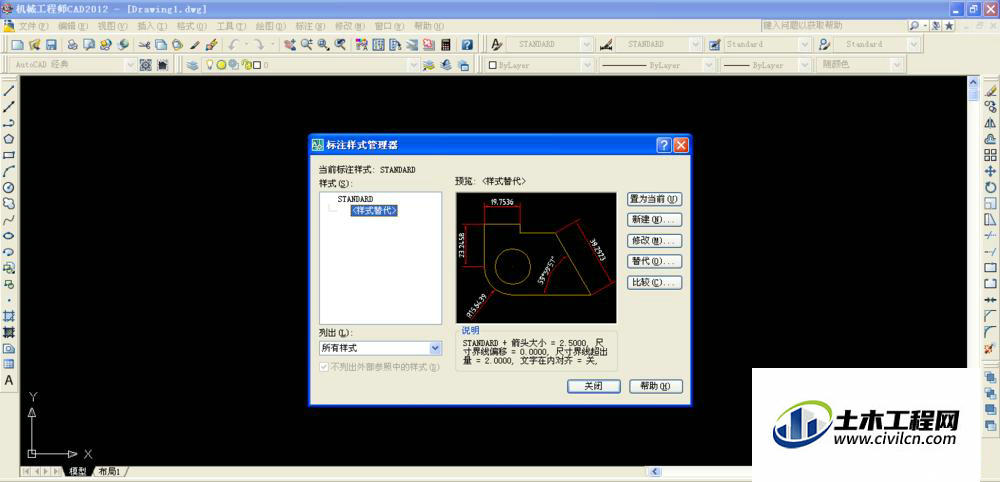Click the 比较 button in dialog
This screenshot has height=482, width=1000.
(654, 282)
